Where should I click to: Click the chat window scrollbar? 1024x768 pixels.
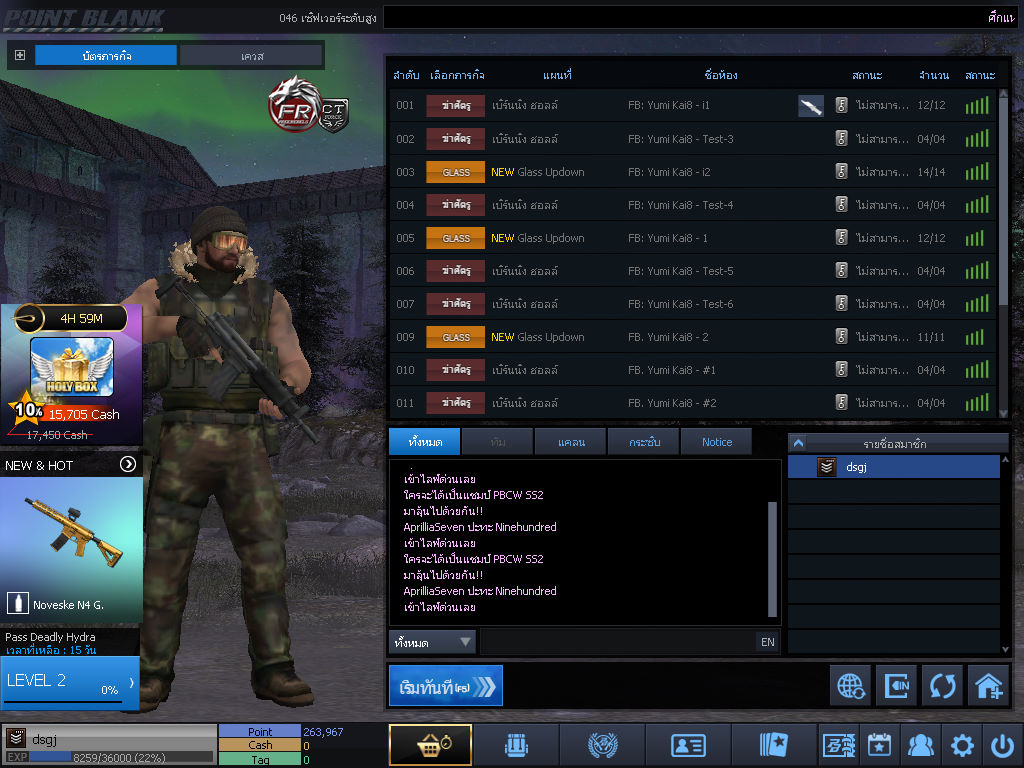point(773,558)
